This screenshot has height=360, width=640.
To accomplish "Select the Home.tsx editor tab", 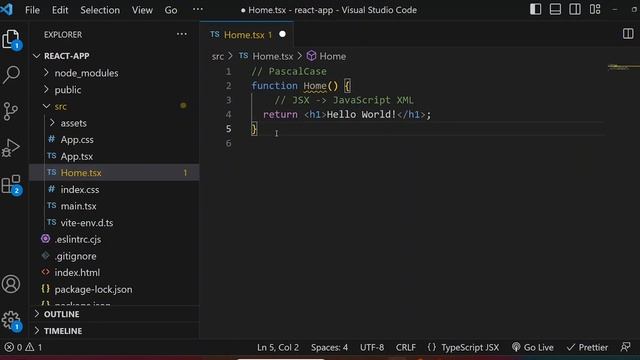I will [x=247, y=35].
